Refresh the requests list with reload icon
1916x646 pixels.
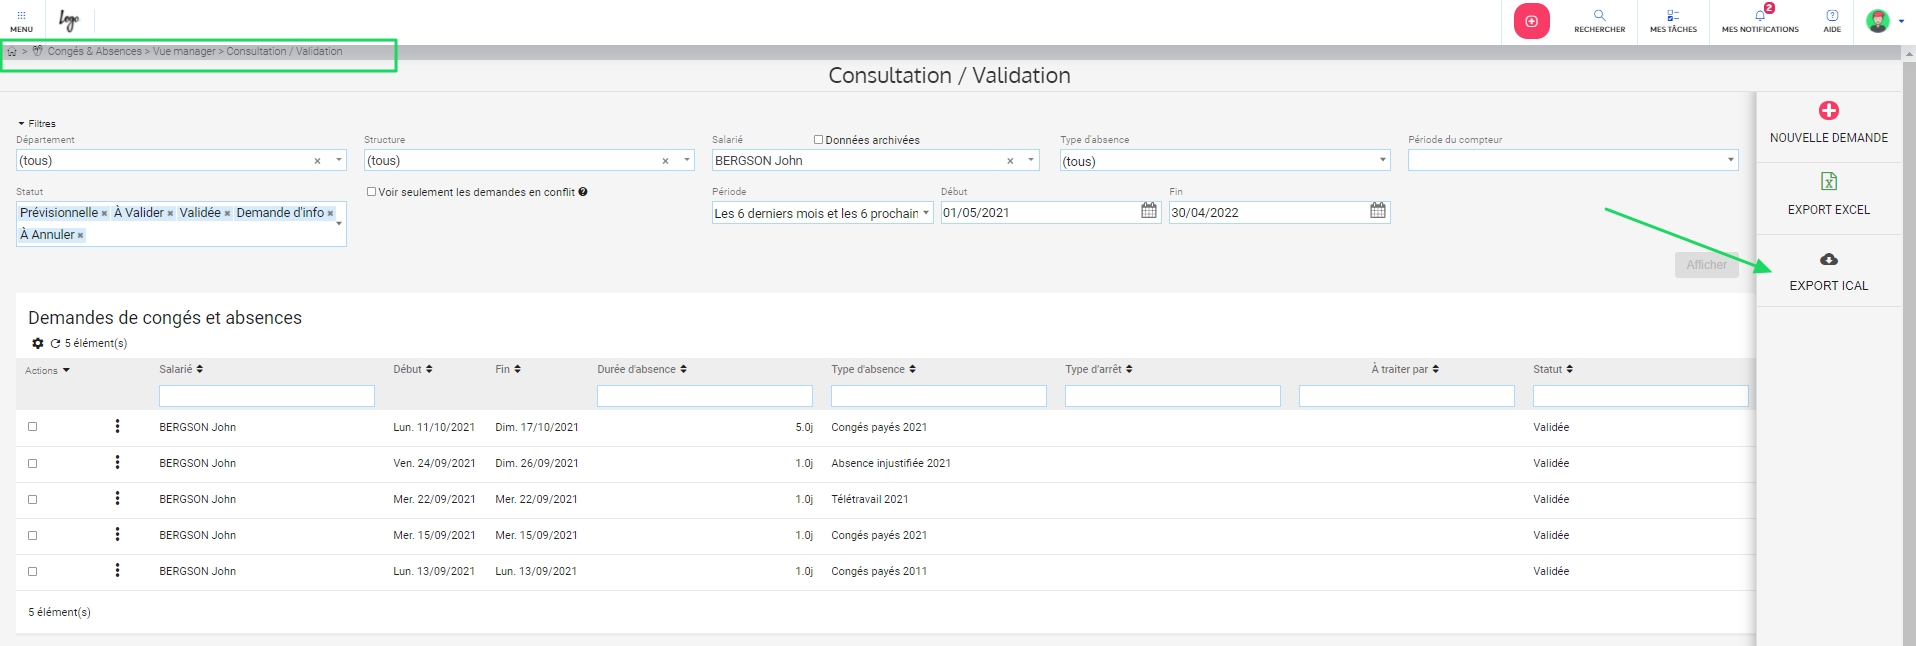click(x=56, y=343)
